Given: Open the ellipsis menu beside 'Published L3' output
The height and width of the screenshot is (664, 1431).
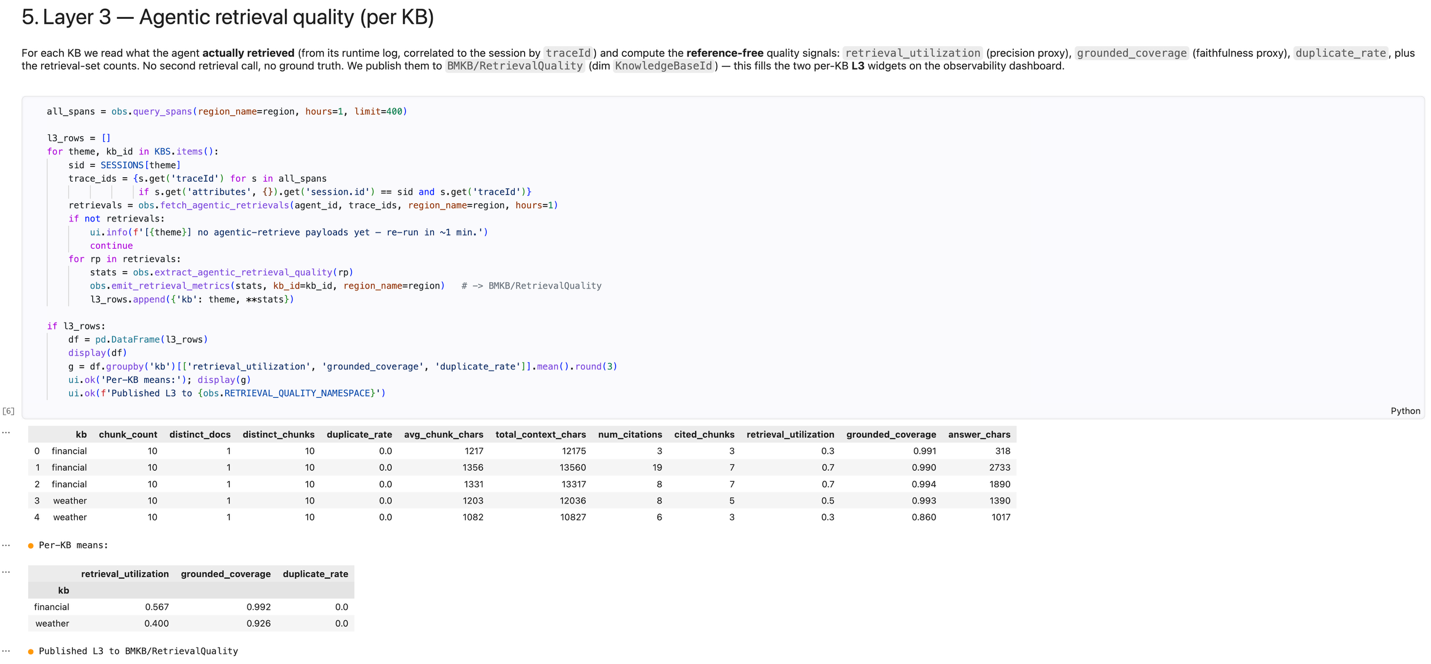Looking at the screenshot, I should tap(6, 651).
